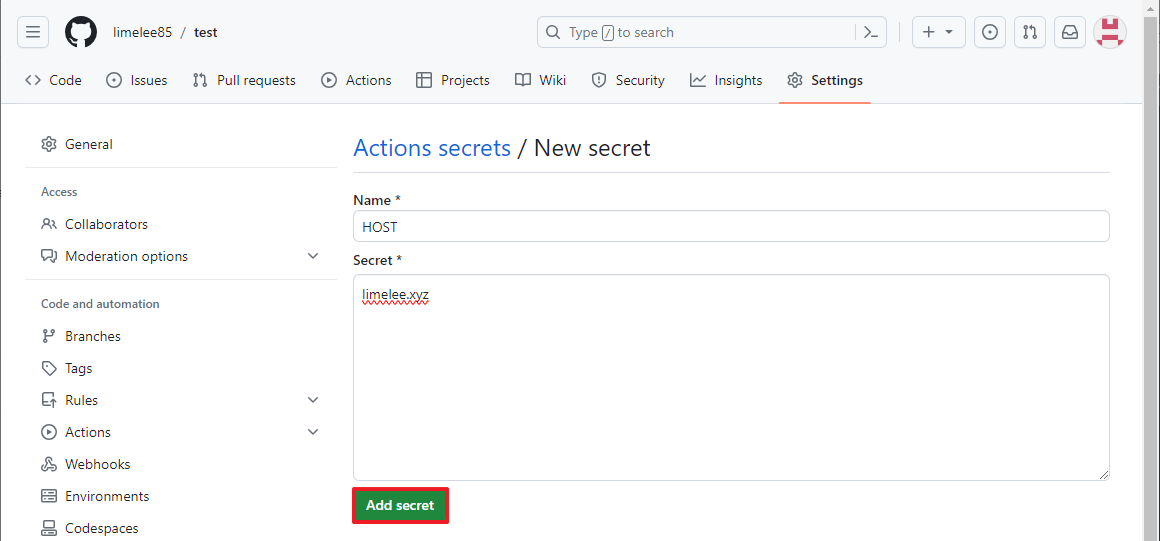Click the General gear icon
The width and height of the screenshot is (1160, 541).
click(x=49, y=144)
